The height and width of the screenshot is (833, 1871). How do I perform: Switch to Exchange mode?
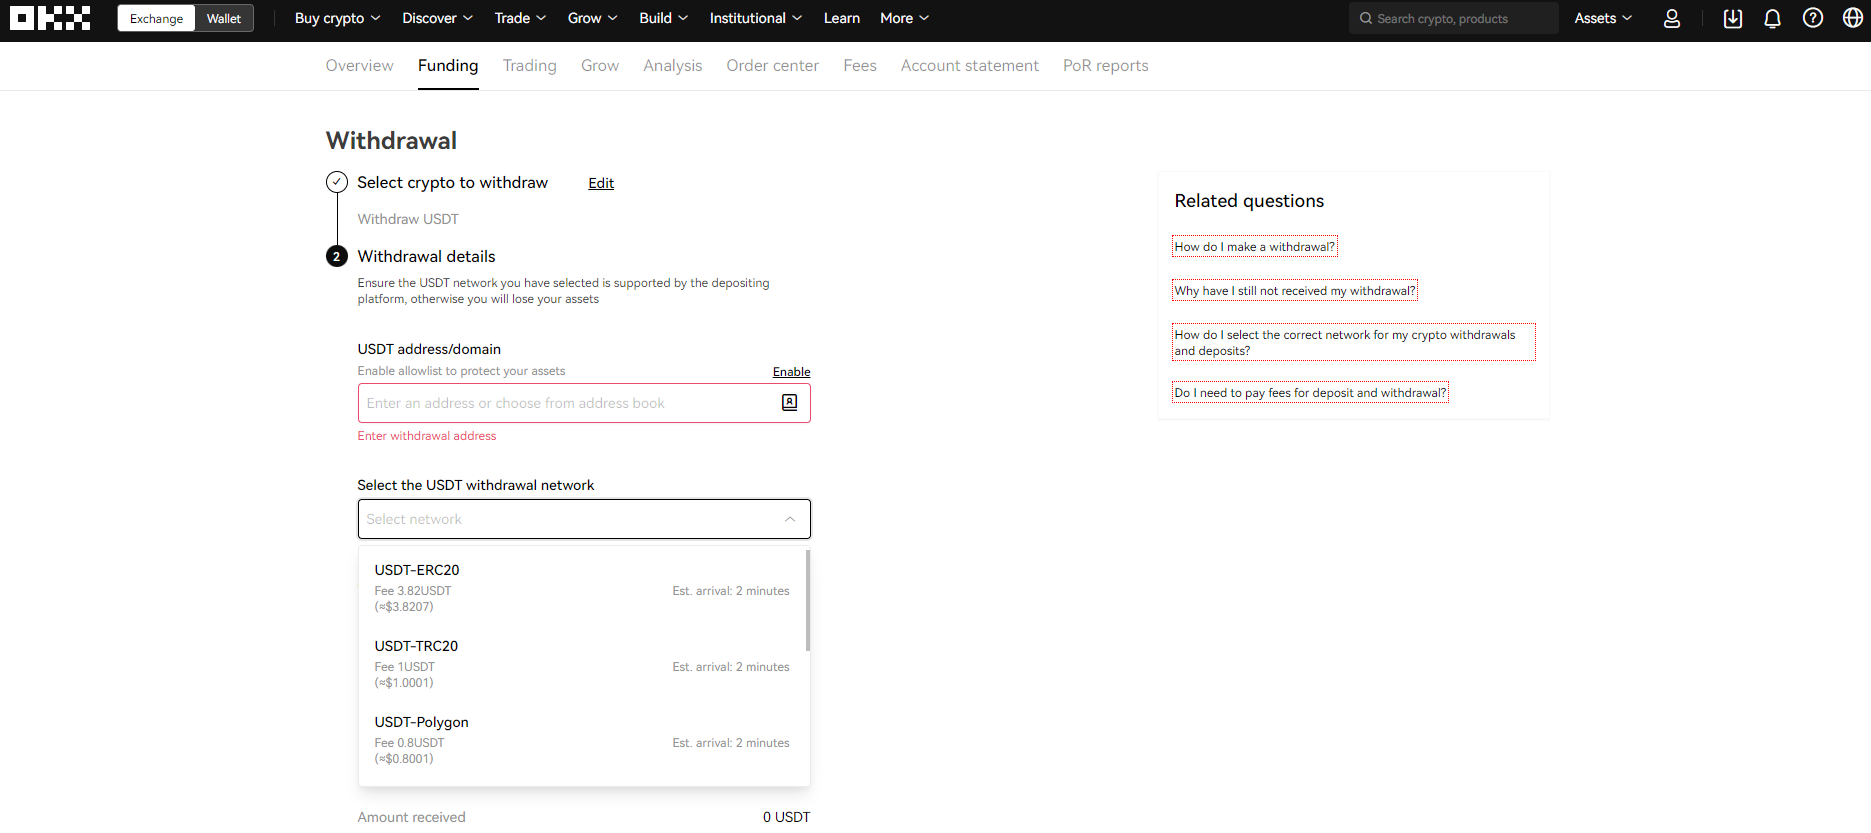[156, 18]
